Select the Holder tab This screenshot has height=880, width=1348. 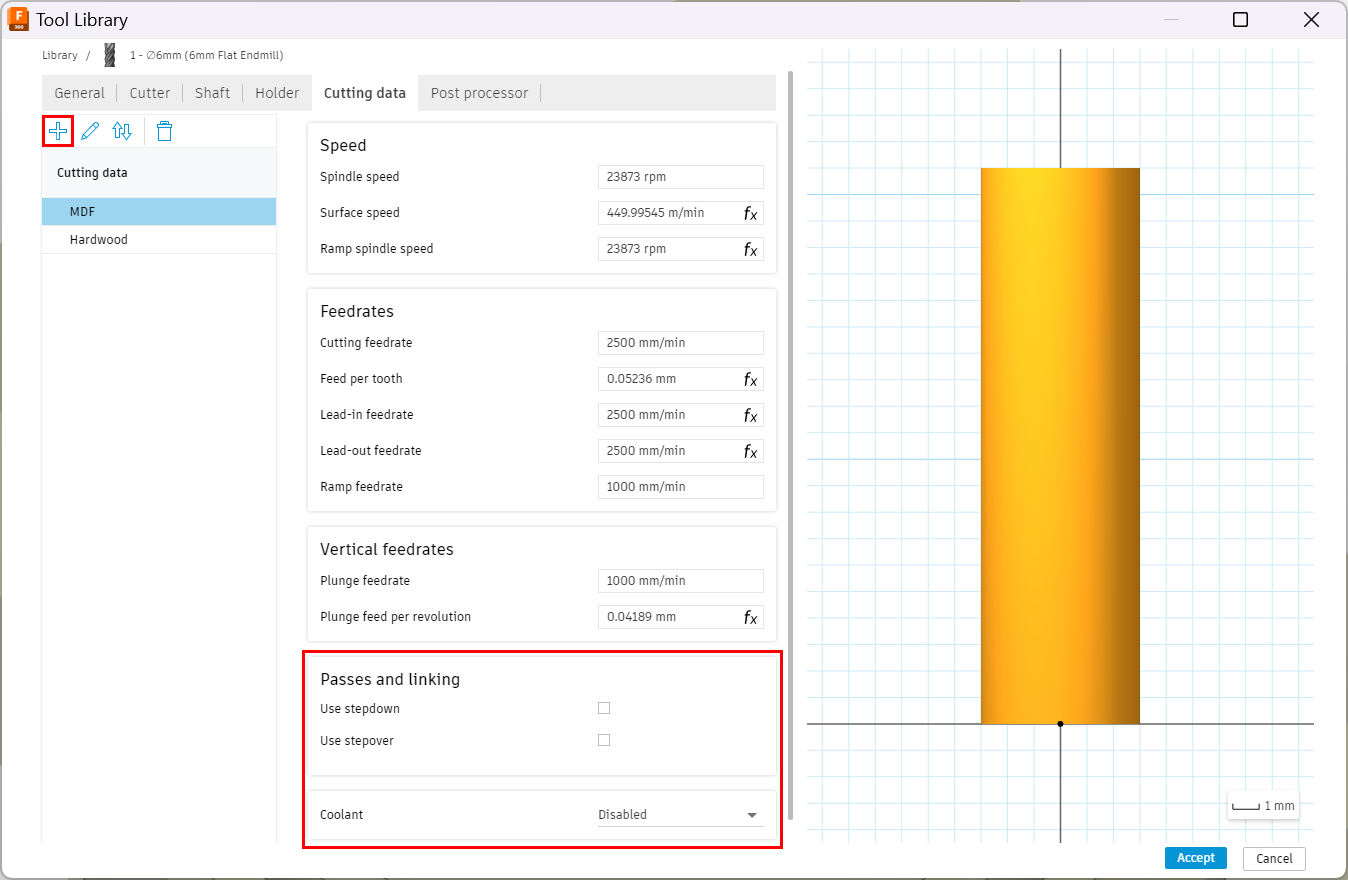point(277,93)
